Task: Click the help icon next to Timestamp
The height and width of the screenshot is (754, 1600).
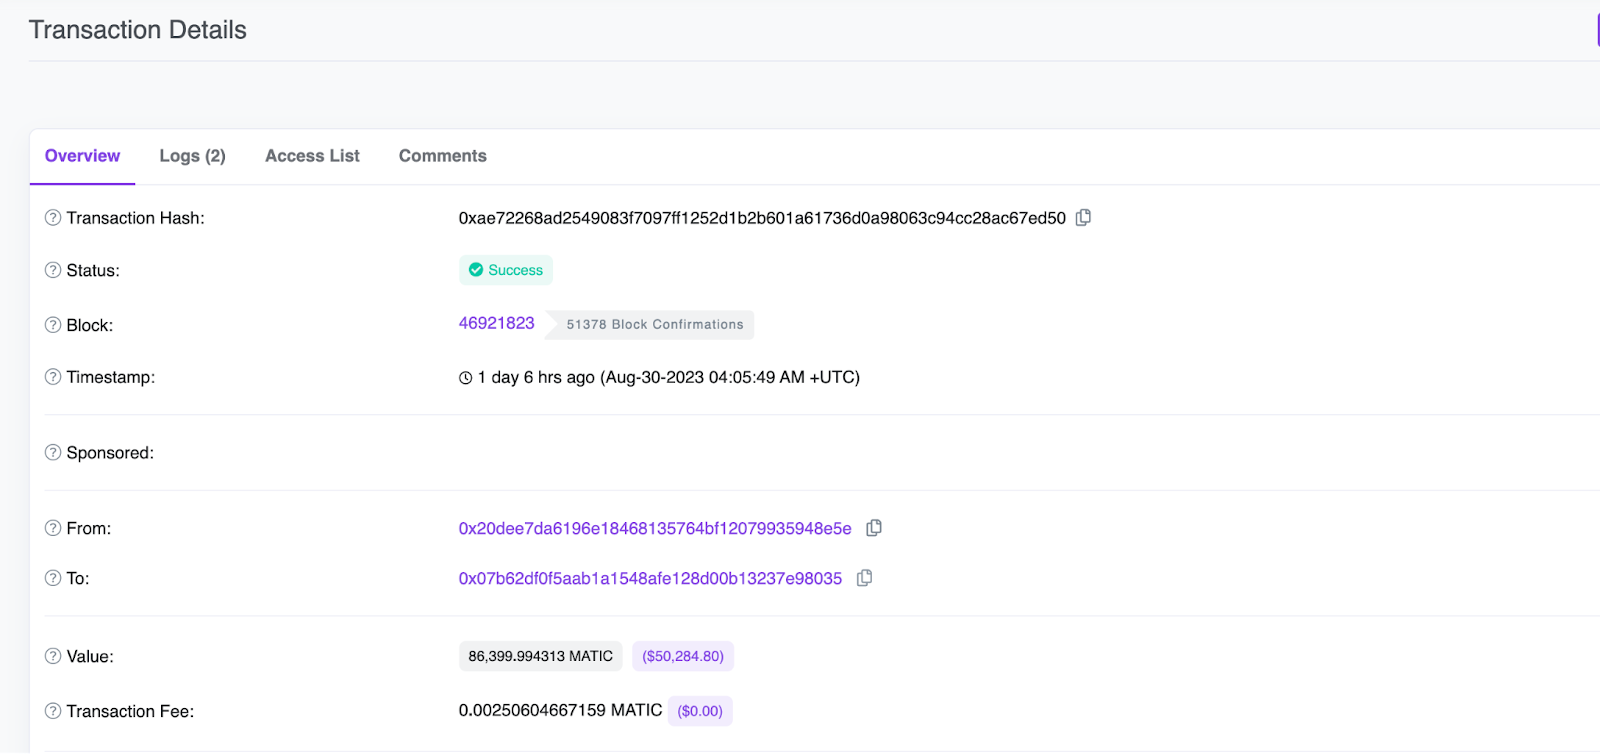Action: click(x=53, y=377)
